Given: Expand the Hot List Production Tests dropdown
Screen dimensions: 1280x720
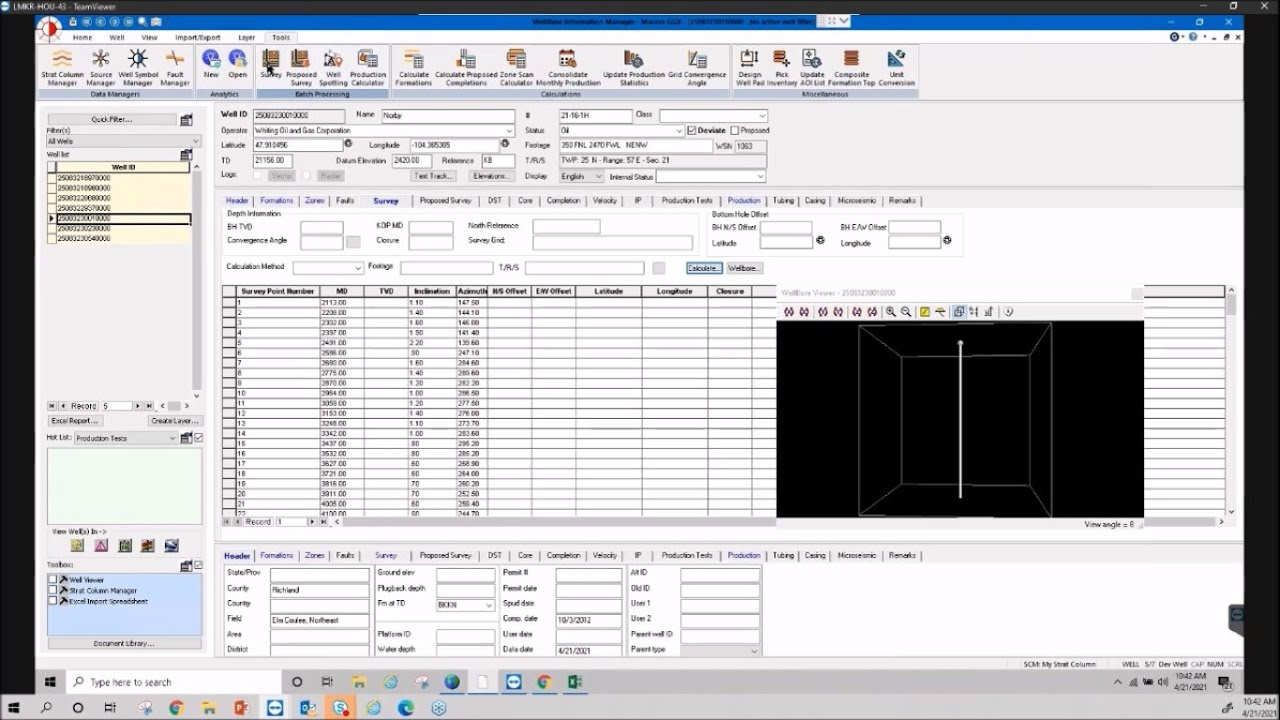Looking at the screenshot, I should [x=172, y=438].
